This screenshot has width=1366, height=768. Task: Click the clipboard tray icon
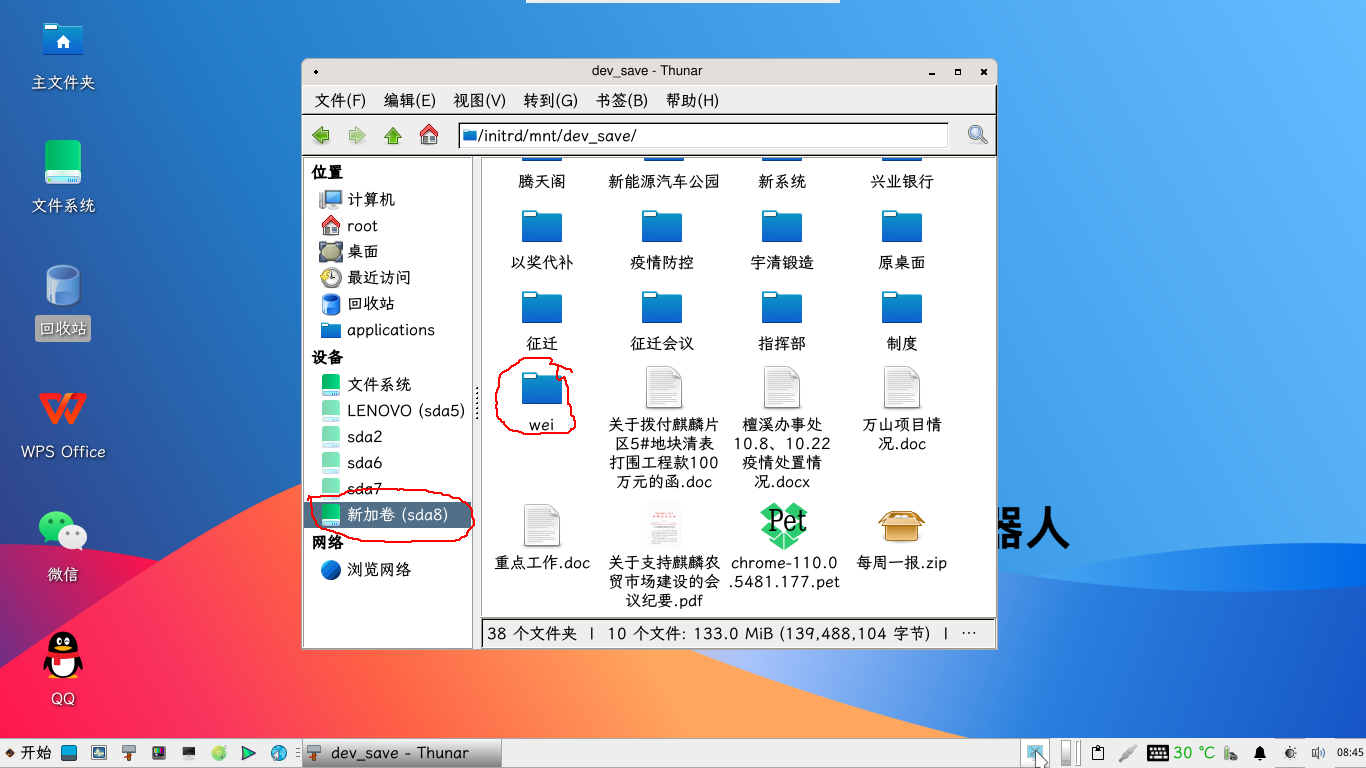(x=1098, y=753)
